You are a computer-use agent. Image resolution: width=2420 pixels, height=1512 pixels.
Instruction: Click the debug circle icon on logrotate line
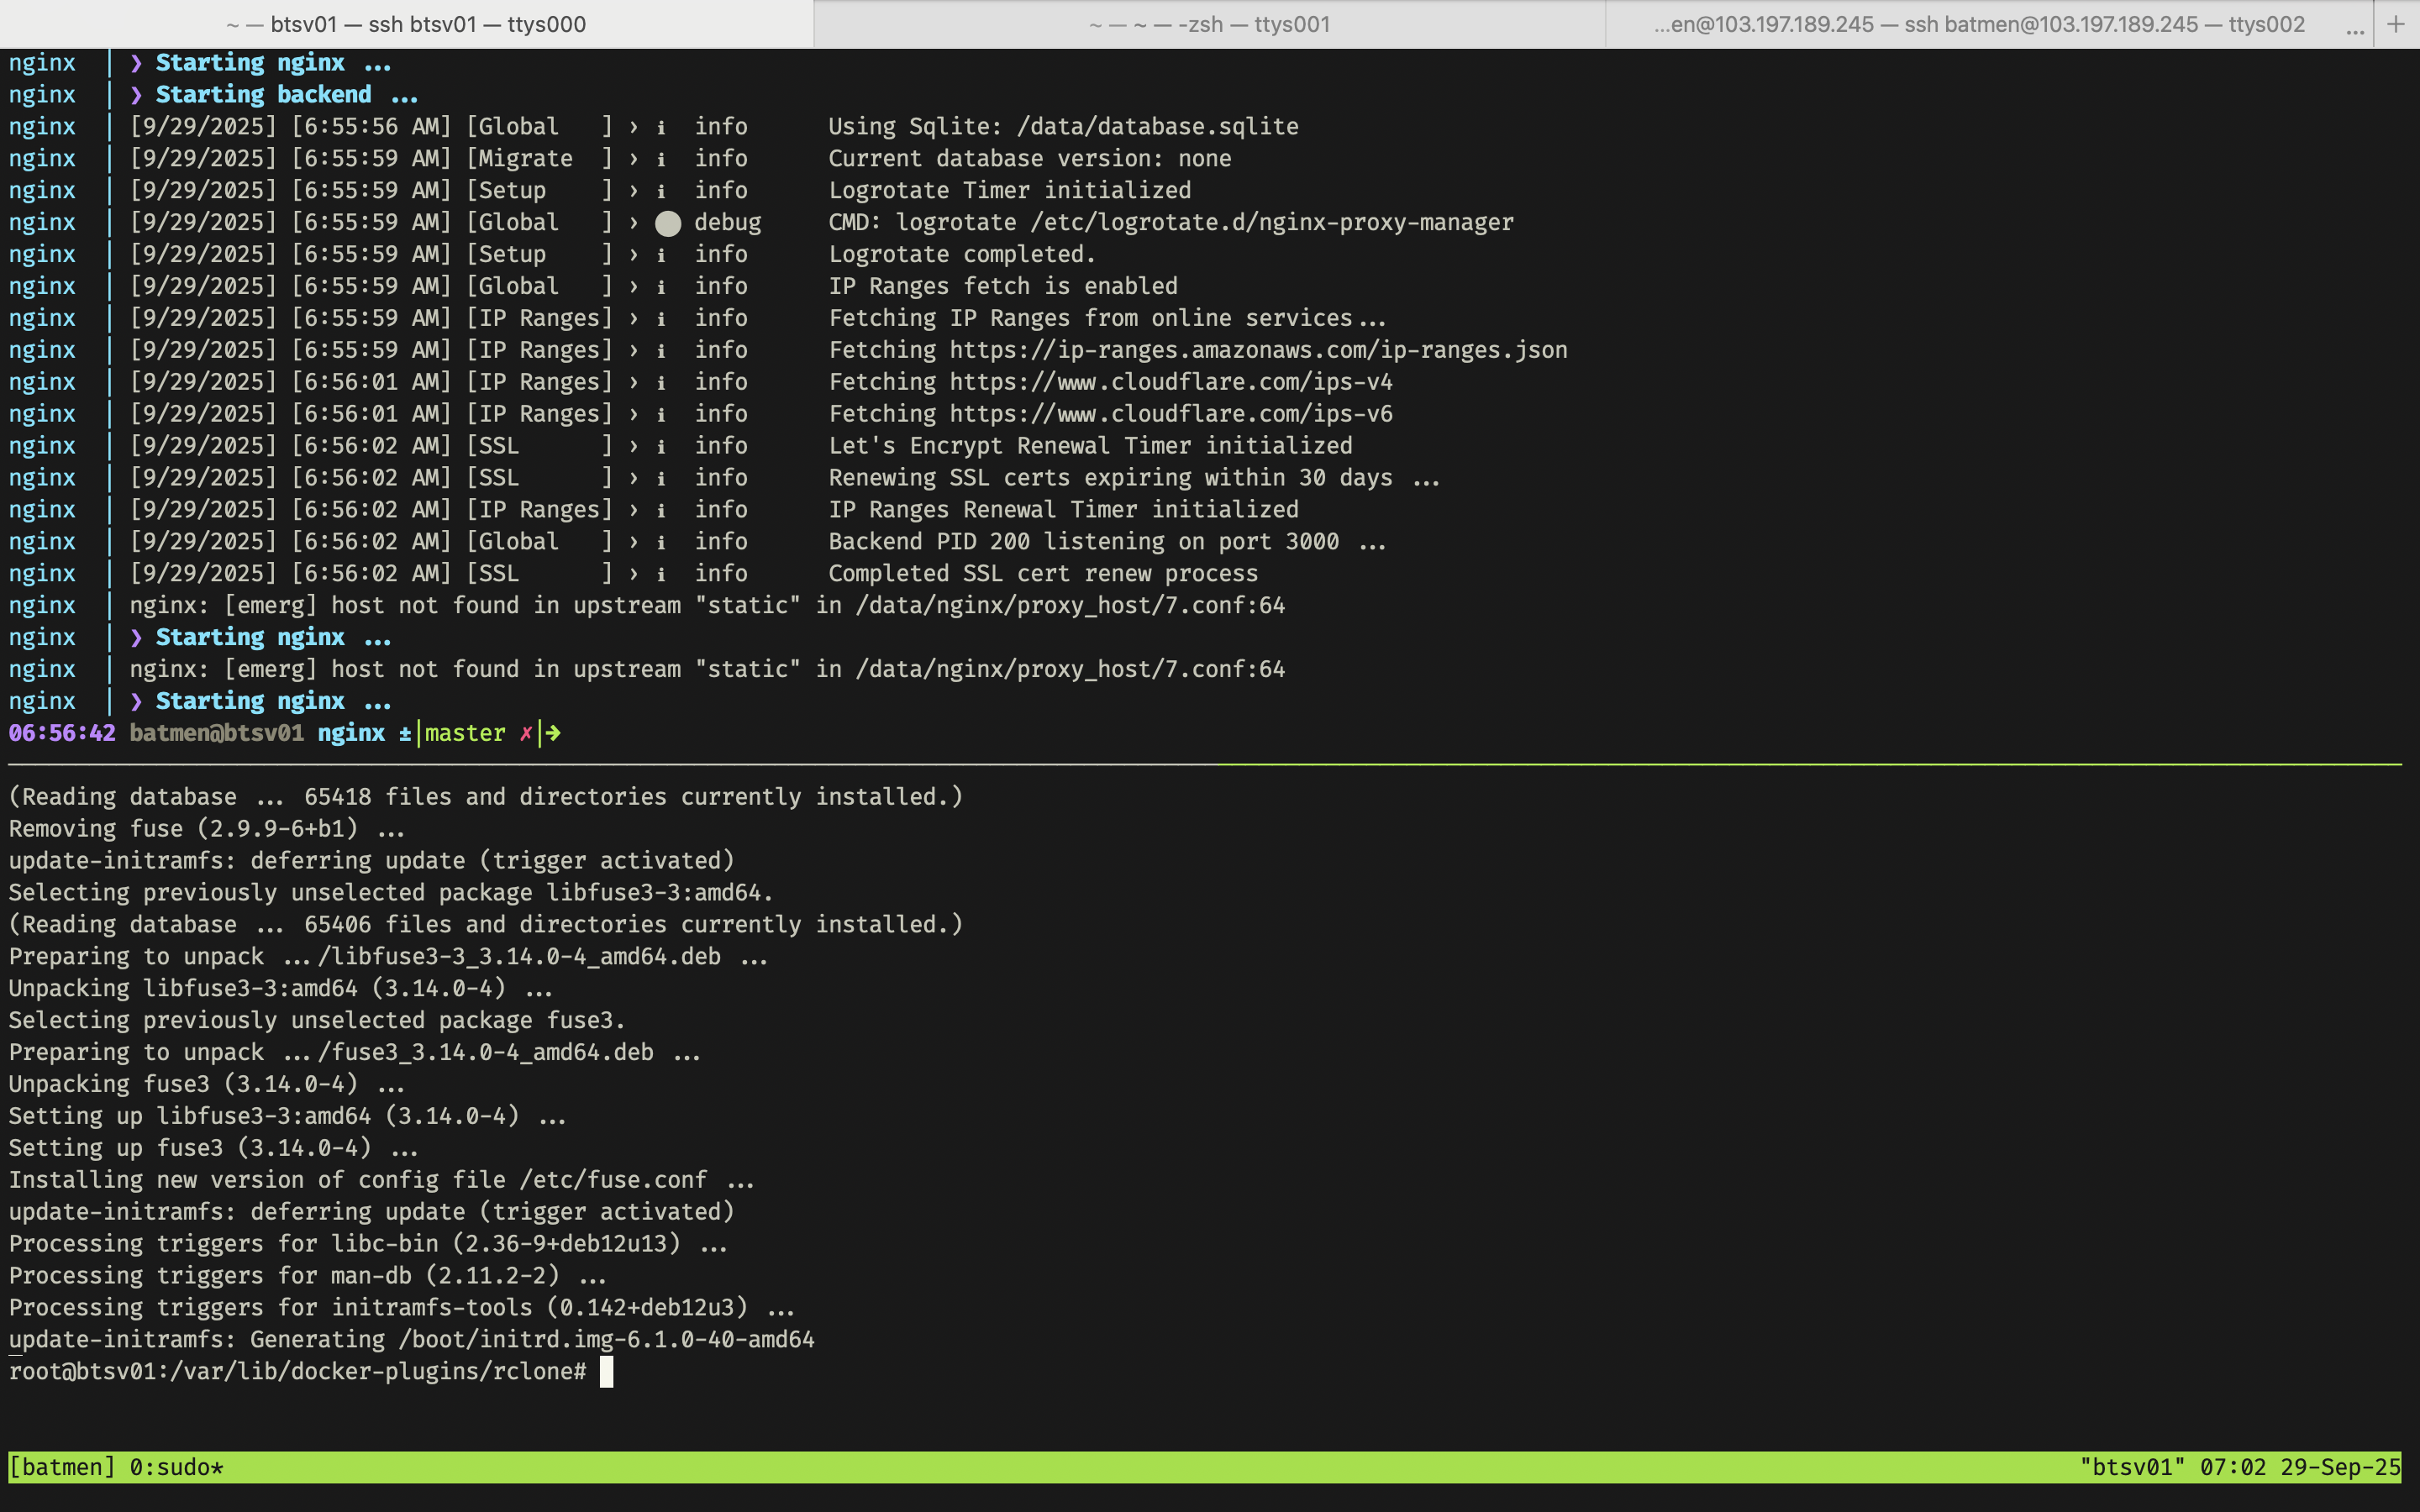pyautogui.click(x=668, y=223)
